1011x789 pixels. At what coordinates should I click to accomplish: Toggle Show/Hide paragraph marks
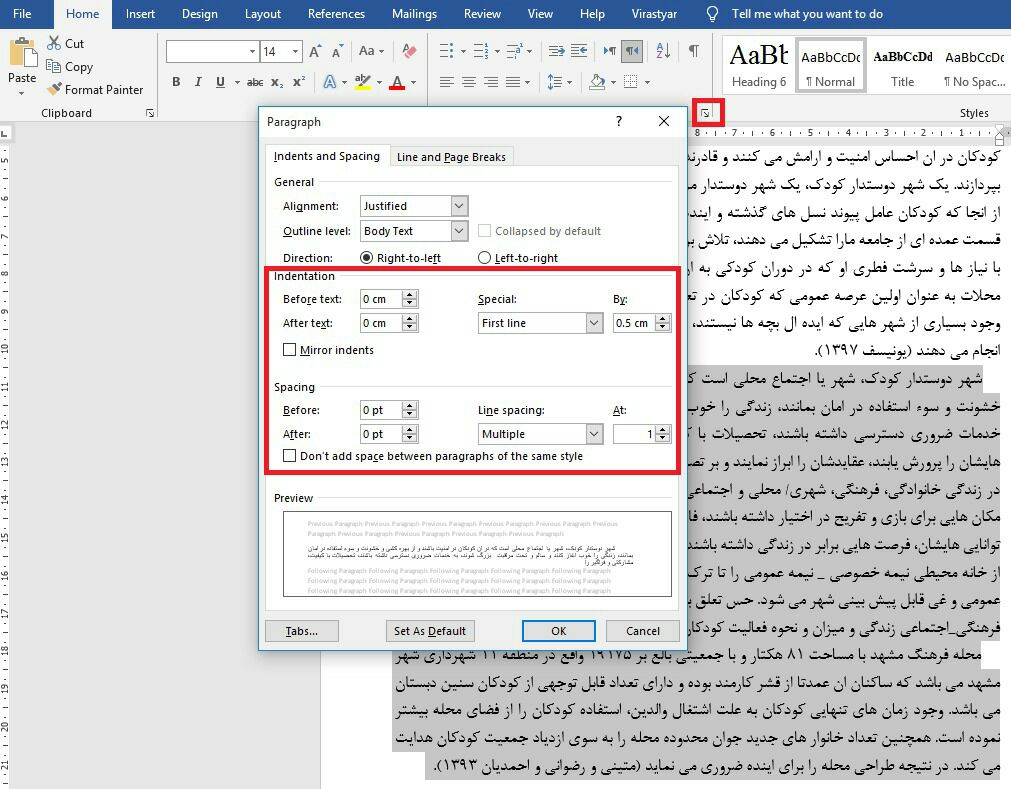point(694,51)
